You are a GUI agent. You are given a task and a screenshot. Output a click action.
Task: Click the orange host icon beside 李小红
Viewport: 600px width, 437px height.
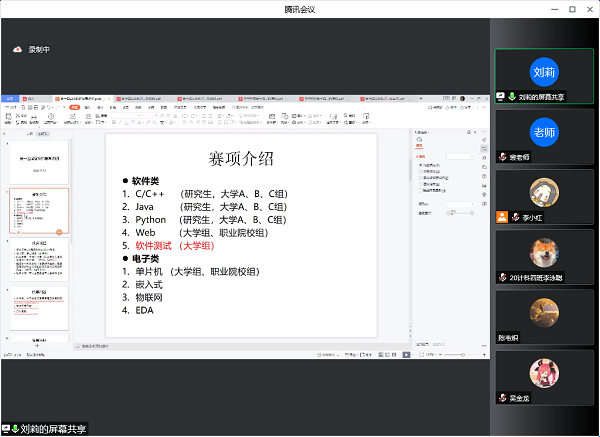pos(502,217)
